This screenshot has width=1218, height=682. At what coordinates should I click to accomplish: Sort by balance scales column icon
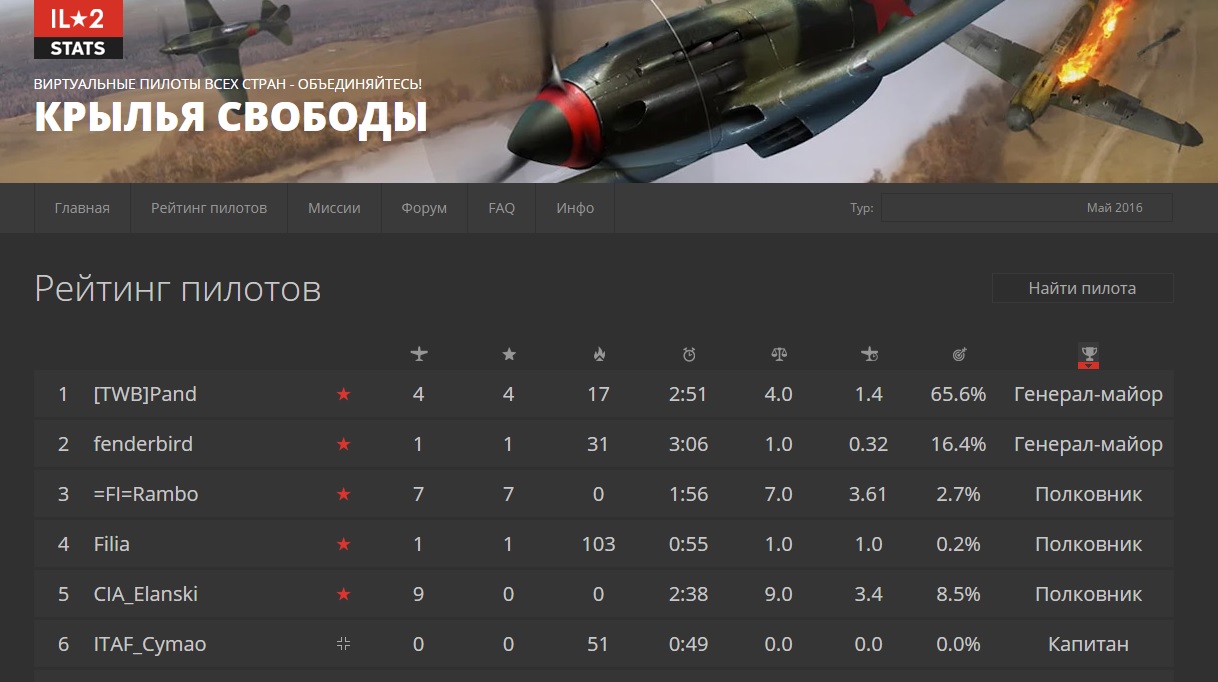coord(779,354)
